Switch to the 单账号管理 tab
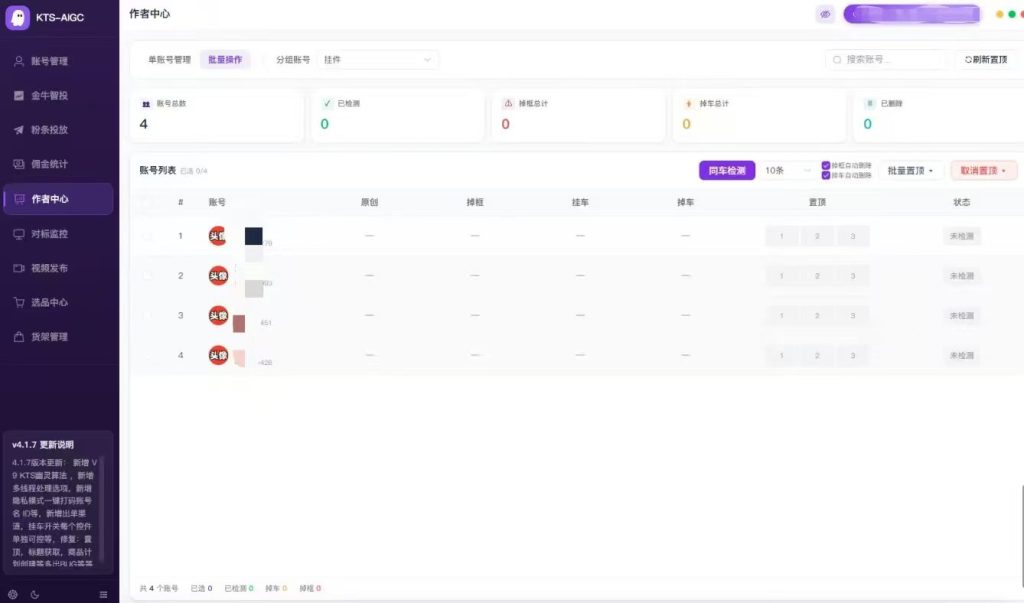The height and width of the screenshot is (603, 1024). pos(169,59)
